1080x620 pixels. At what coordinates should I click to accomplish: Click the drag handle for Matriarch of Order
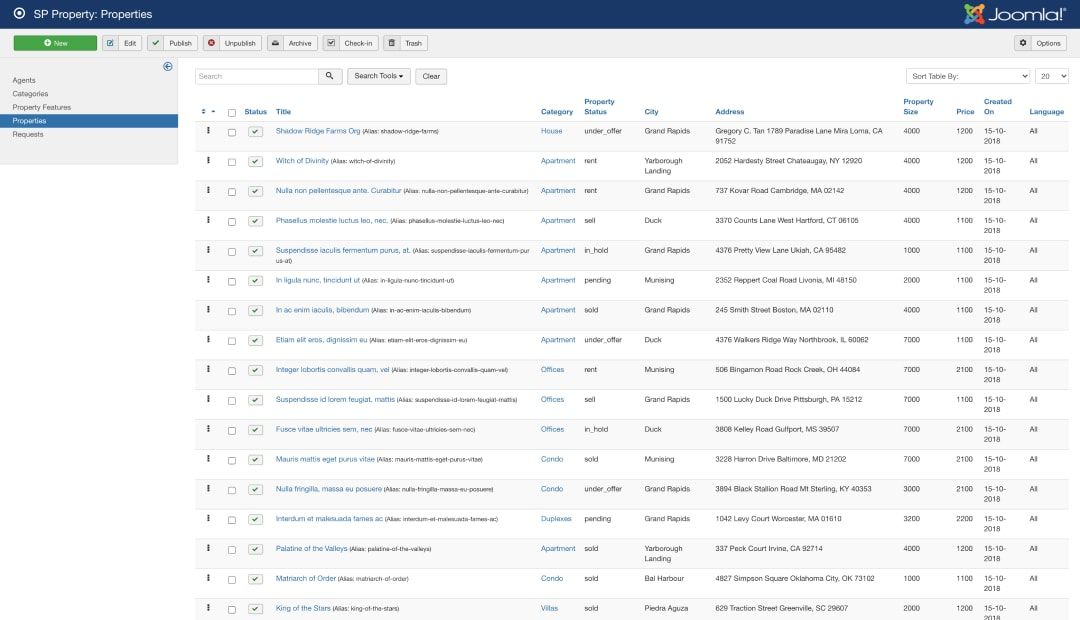(208, 578)
